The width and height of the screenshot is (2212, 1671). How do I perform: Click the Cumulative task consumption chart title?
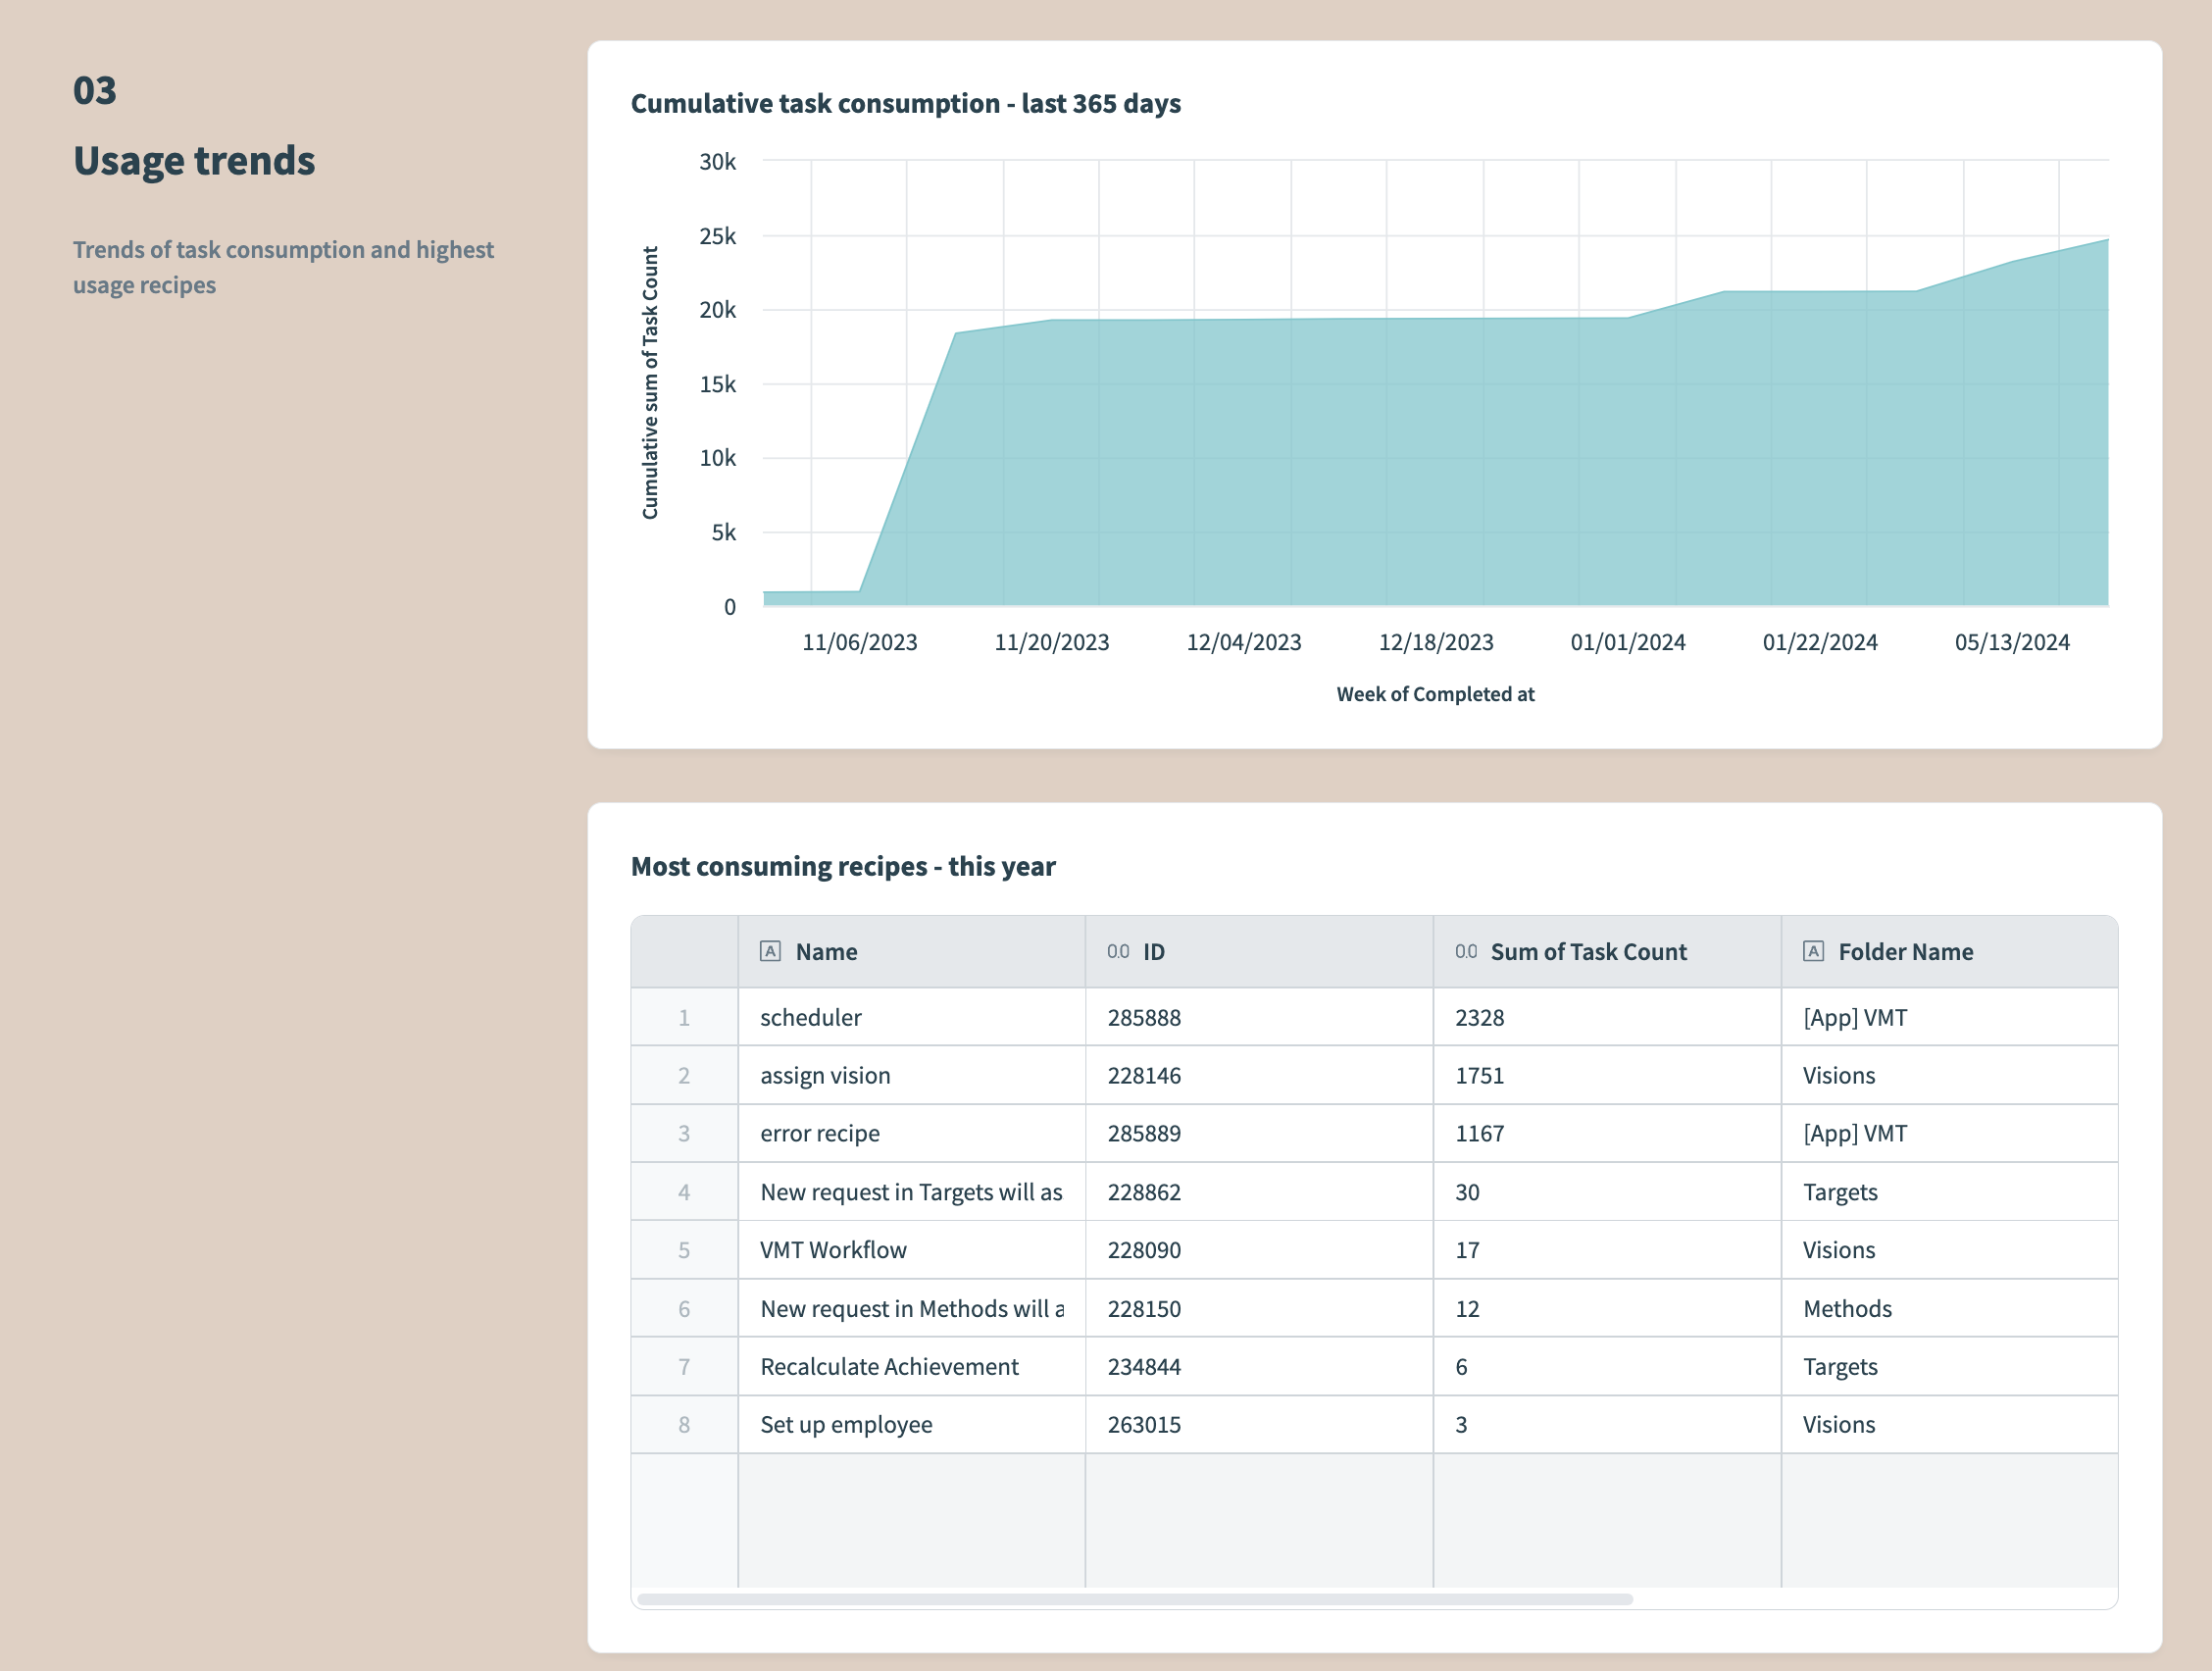coord(905,103)
